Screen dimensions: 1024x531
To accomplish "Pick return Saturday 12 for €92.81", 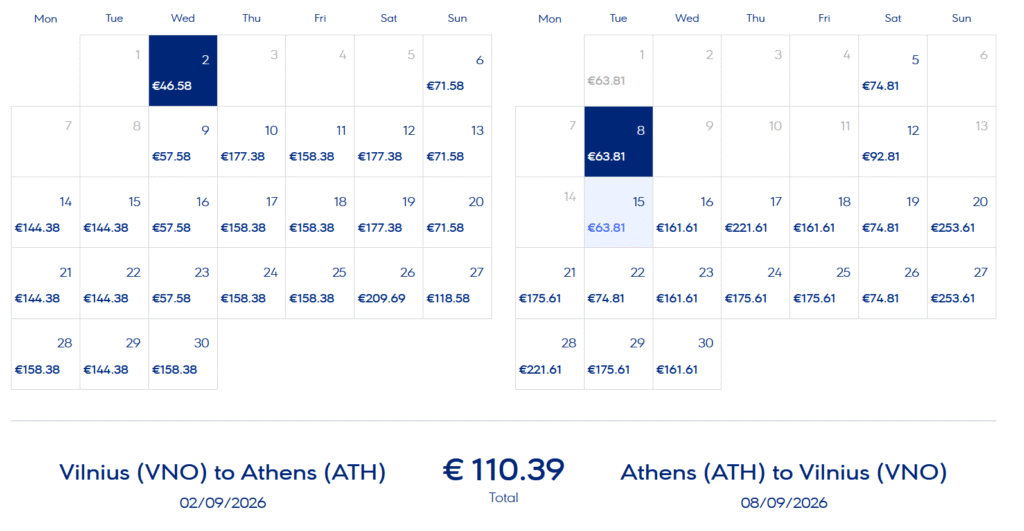I will point(893,142).
